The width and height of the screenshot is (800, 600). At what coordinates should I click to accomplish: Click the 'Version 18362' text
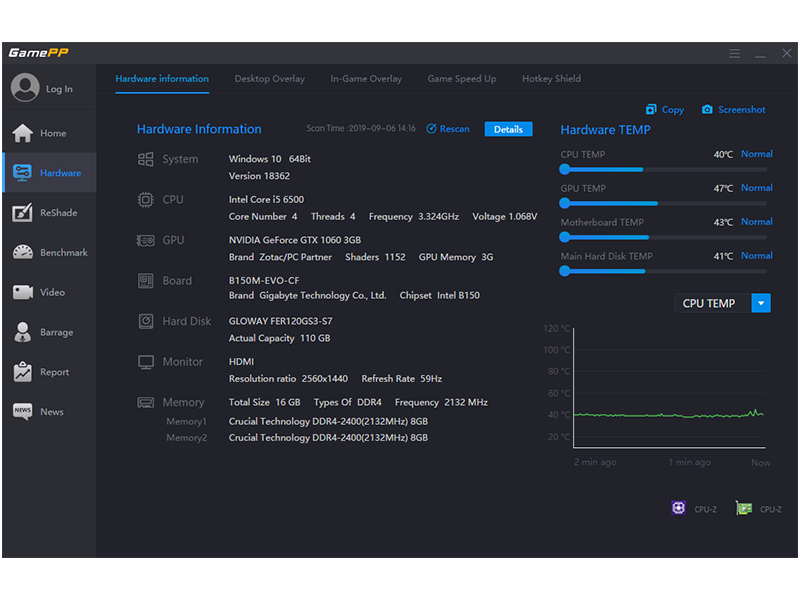[x=259, y=176]
